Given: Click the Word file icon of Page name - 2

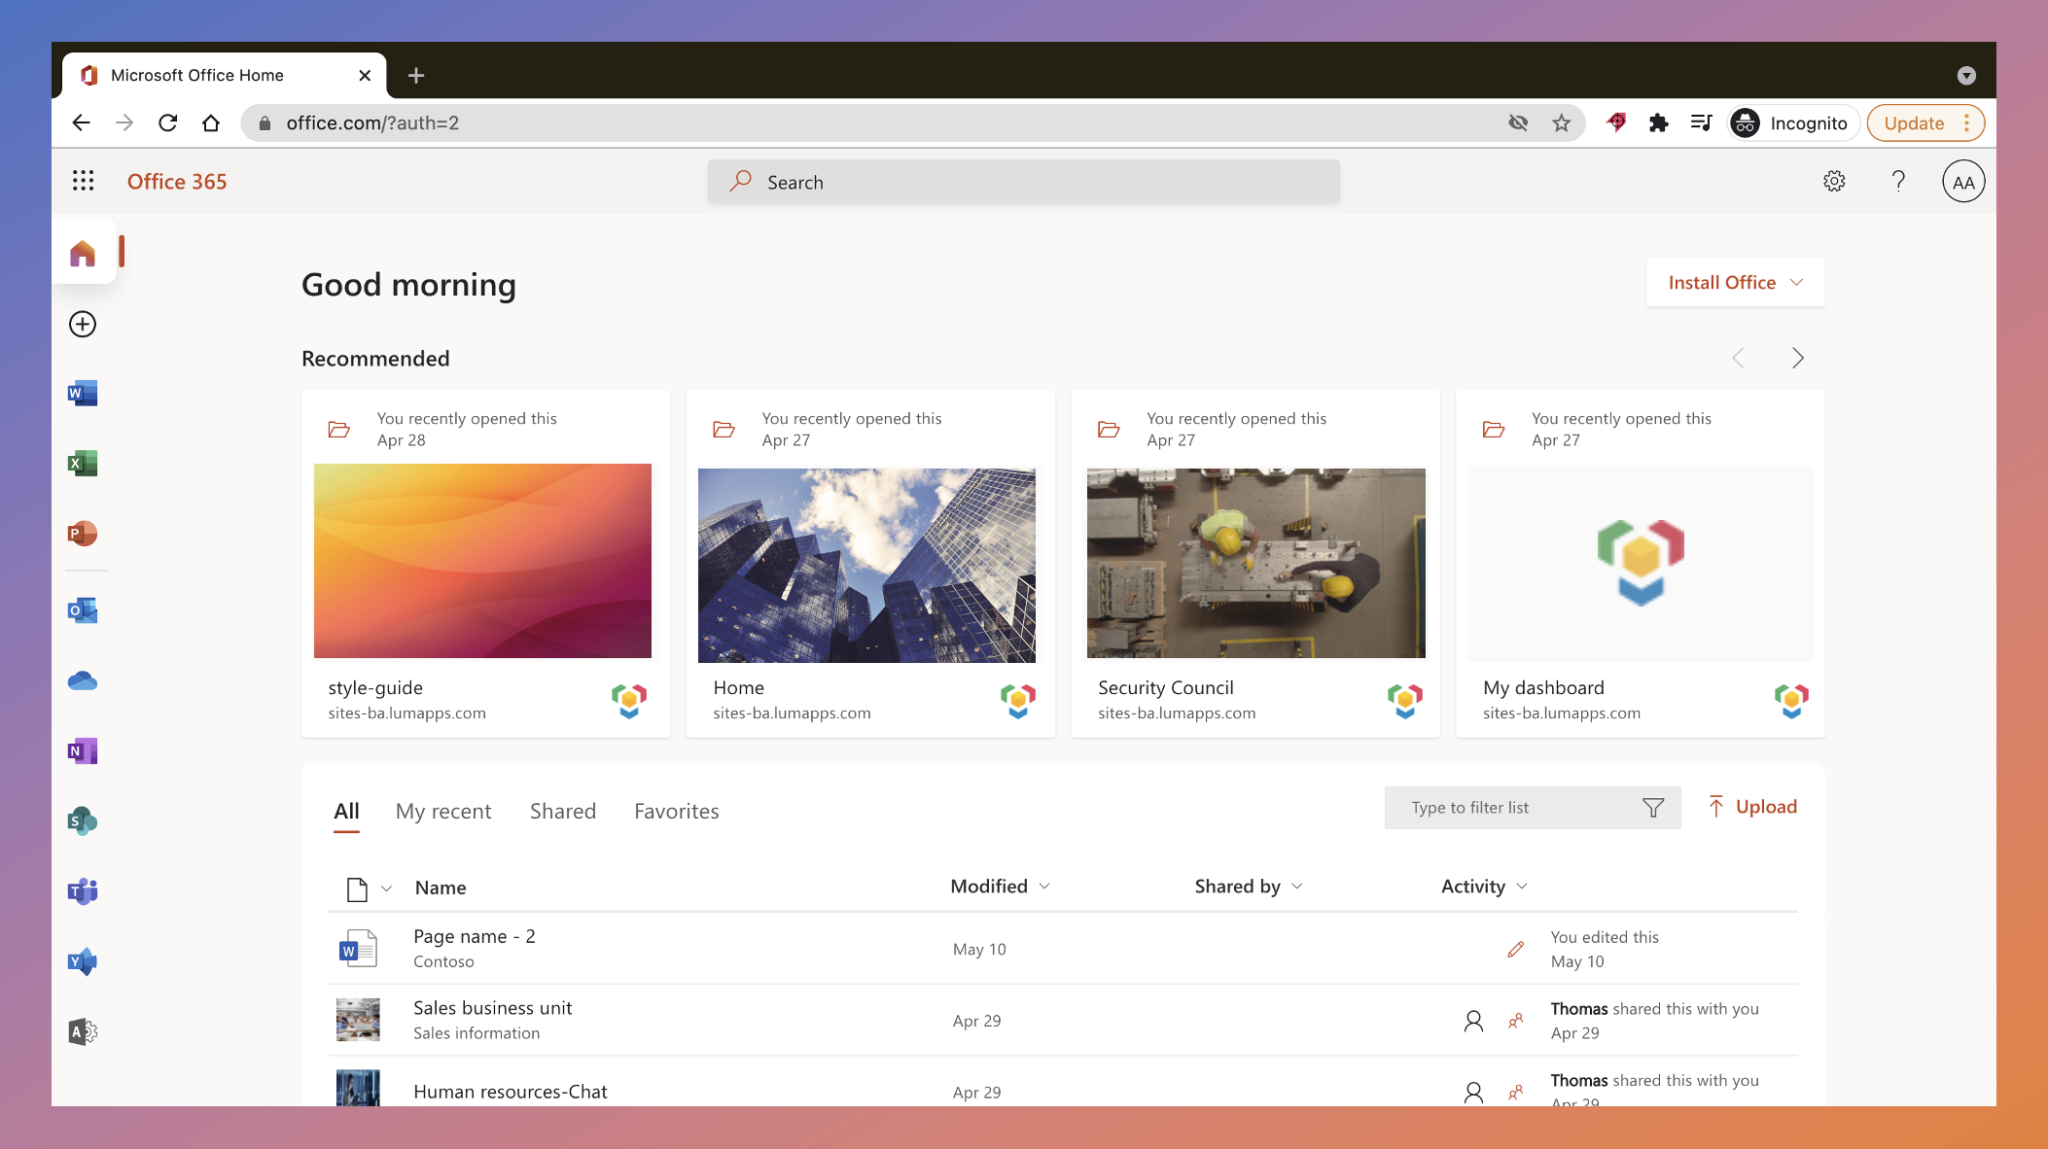Looking at the screenshot, I should [x=358, y=948].
